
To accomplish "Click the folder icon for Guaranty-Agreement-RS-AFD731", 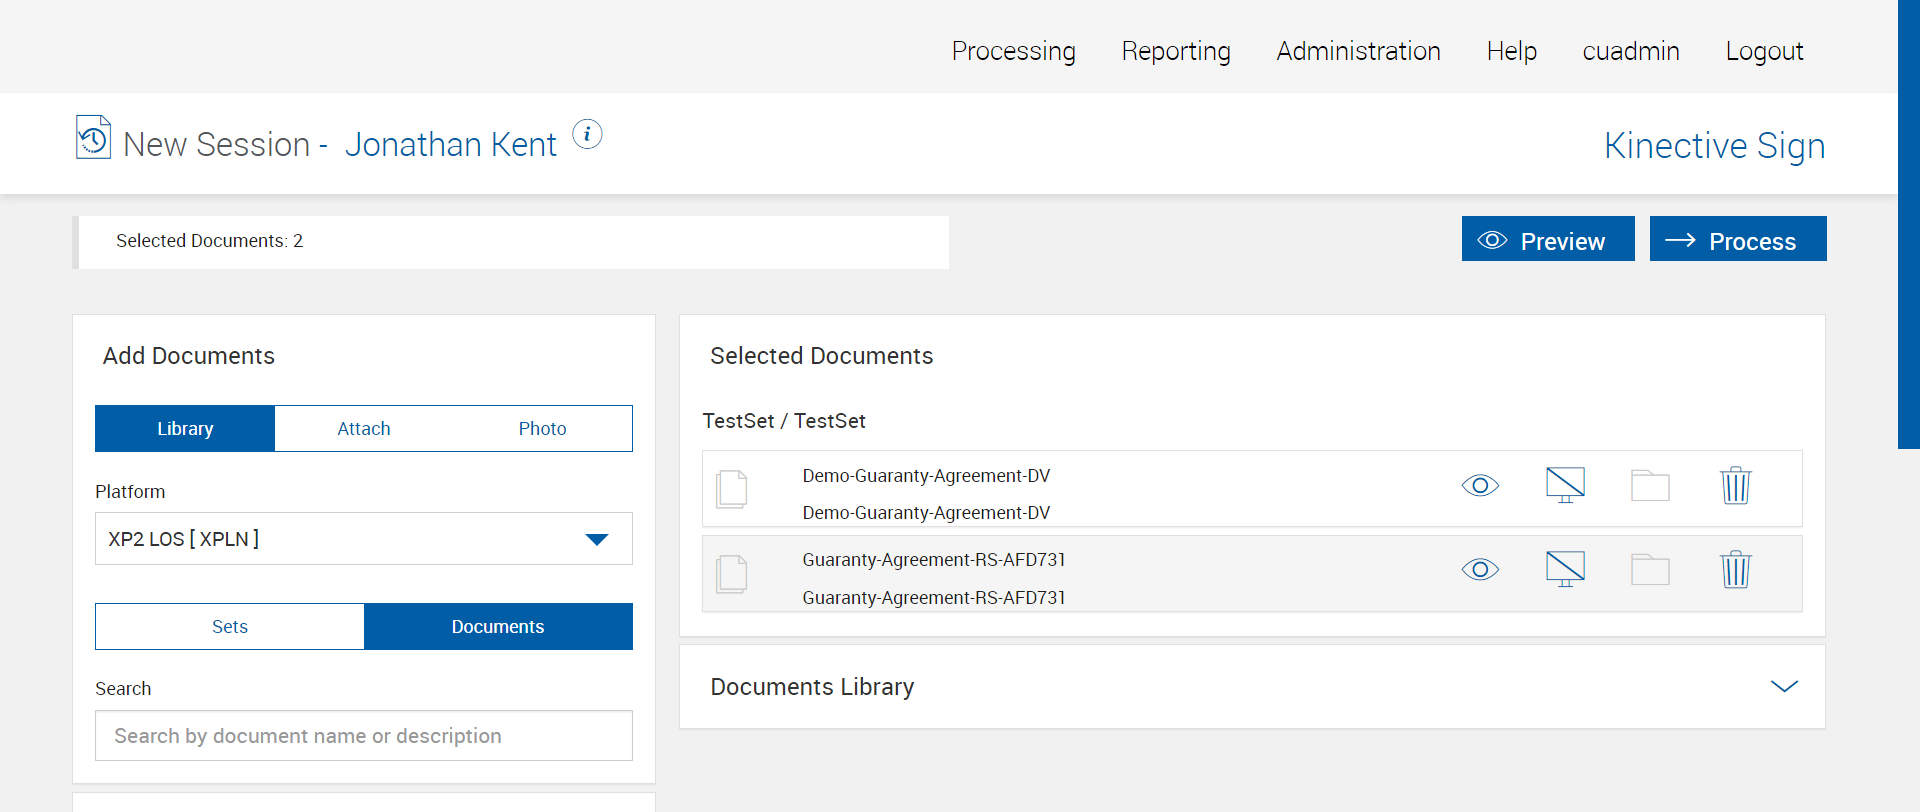I will tap(1650, 570).
